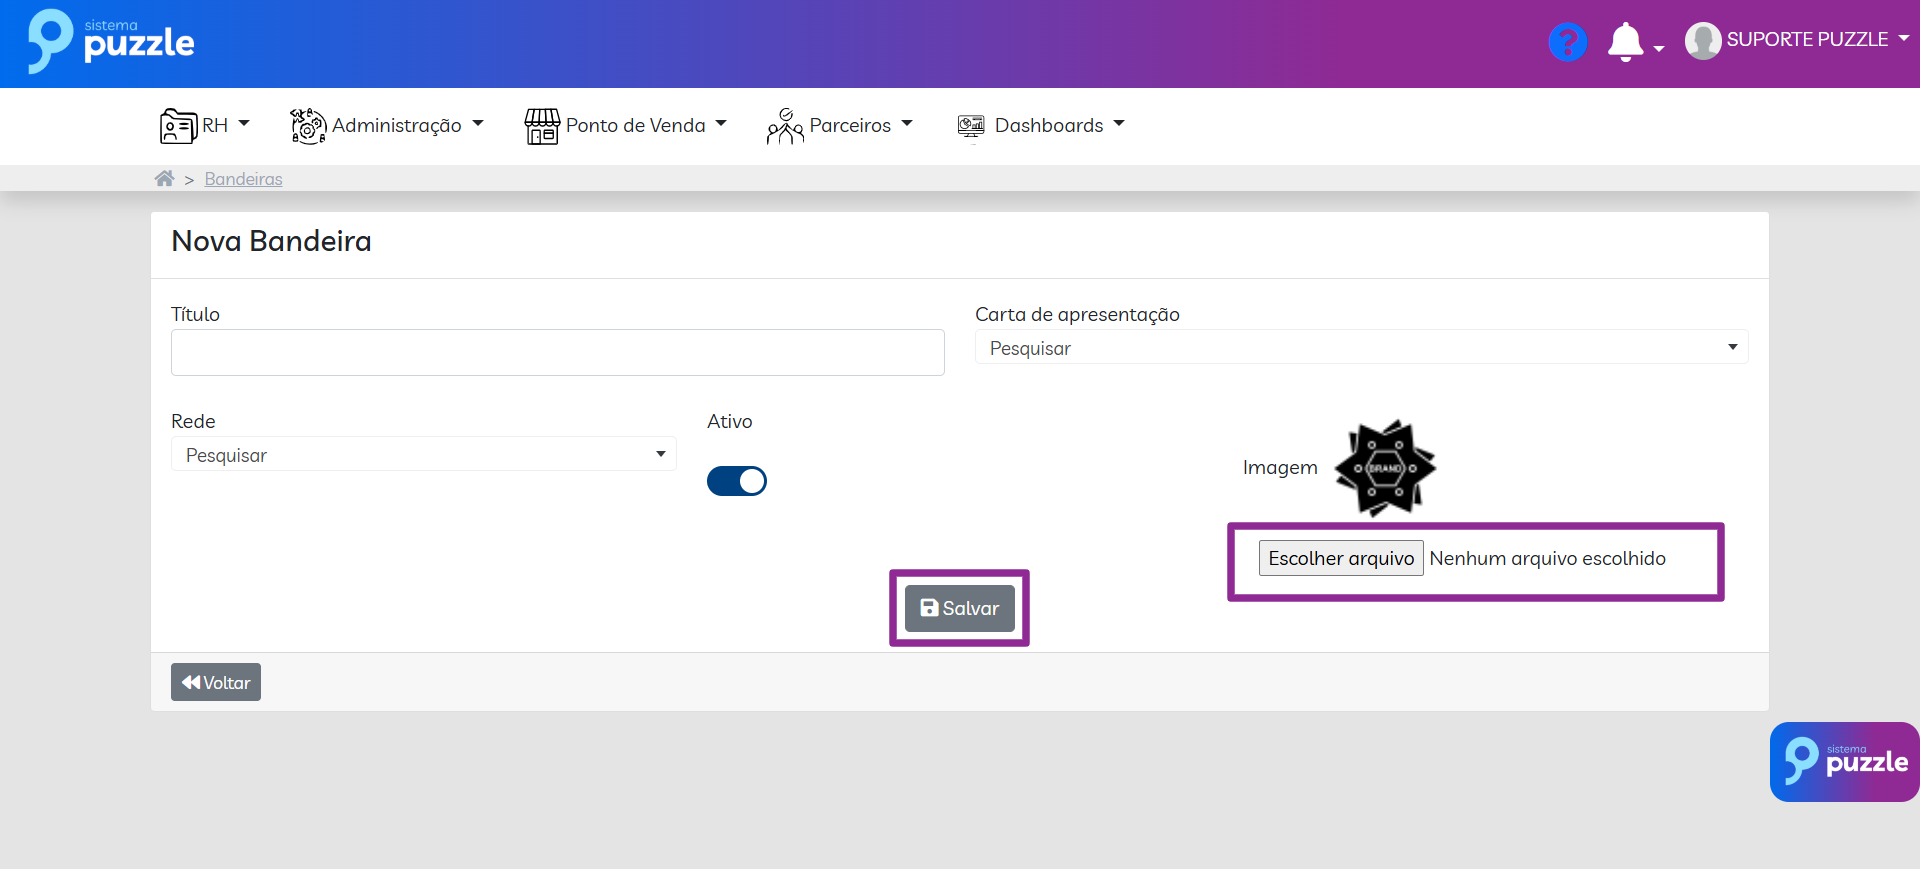
Task: Click the Administração gears icon
Action: click(x=308, y=126)
